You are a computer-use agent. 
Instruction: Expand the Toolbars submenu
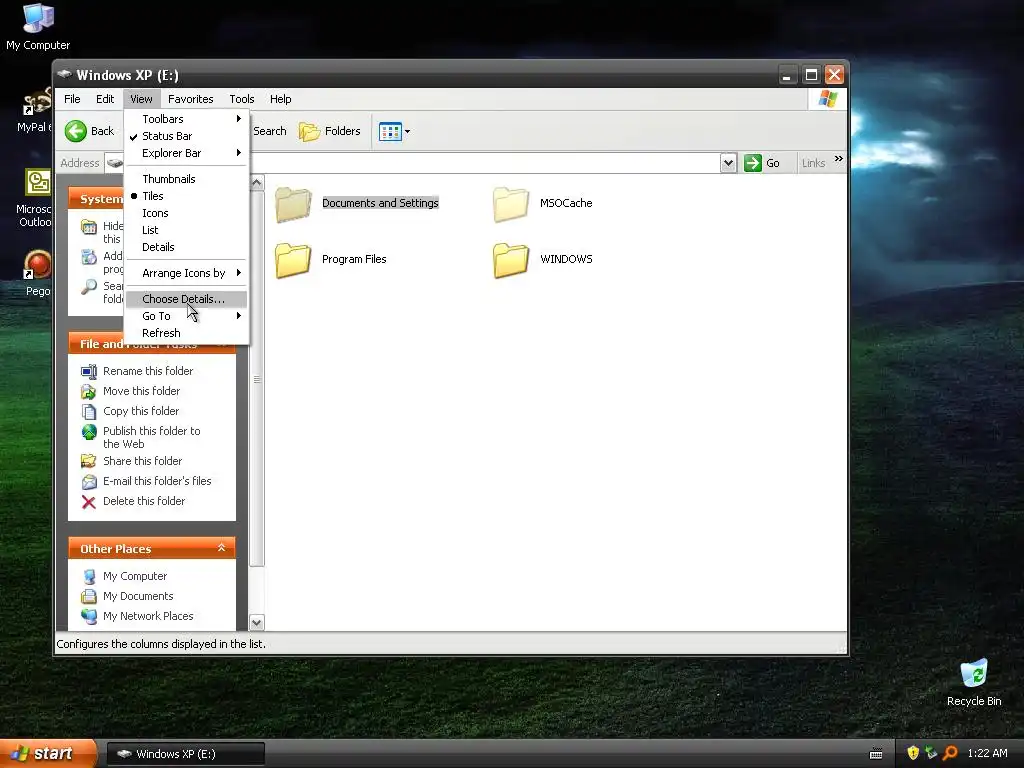click(186, 119)
